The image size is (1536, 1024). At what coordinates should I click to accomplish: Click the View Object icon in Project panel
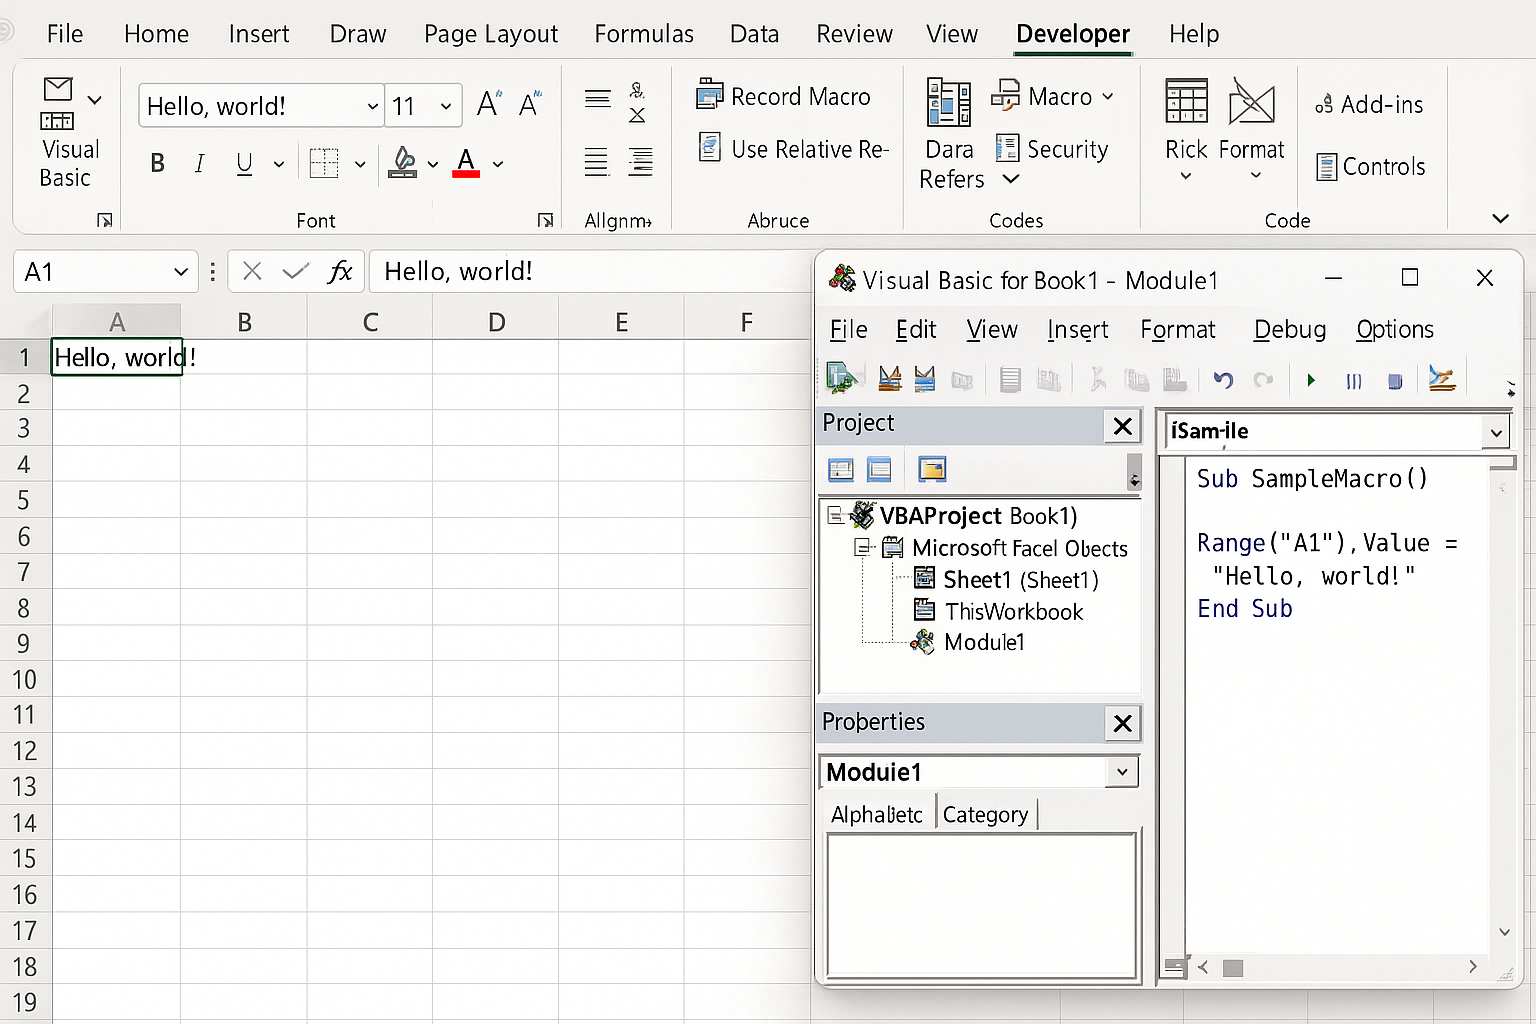pos(880,469)
